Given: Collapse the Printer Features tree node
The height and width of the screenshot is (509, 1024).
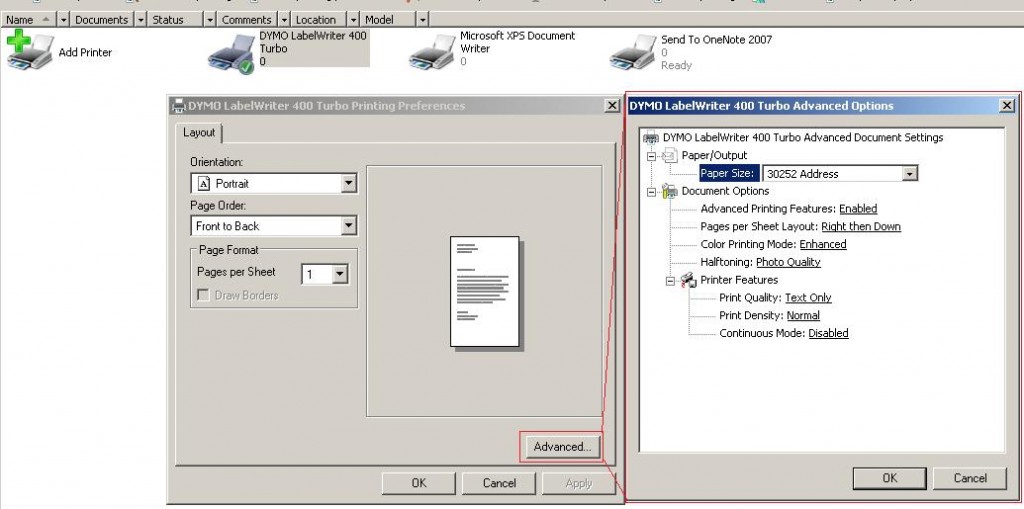Looking at the screenshot, I should pyautogui.click(x=670, y=281).
